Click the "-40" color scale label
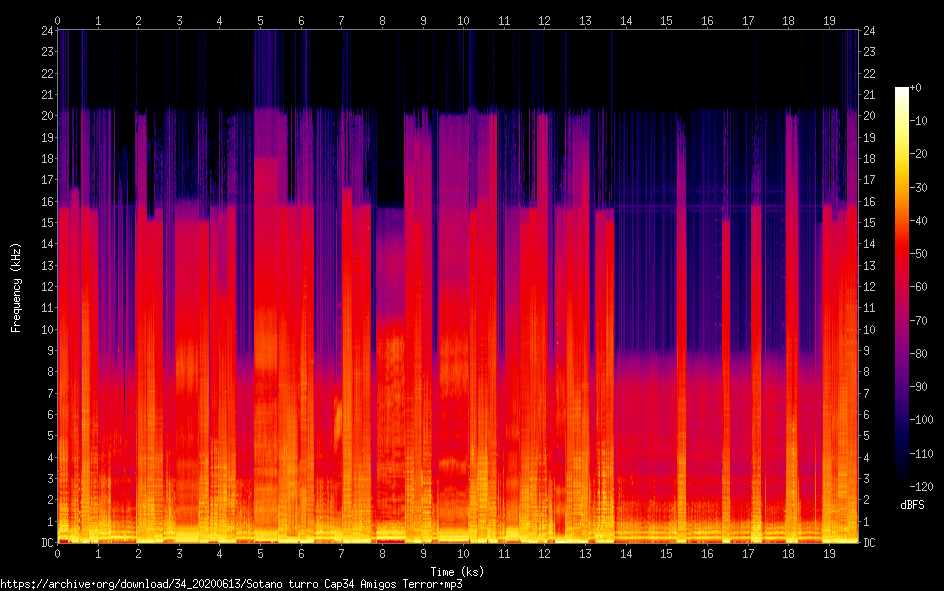 tap(918, 221)
